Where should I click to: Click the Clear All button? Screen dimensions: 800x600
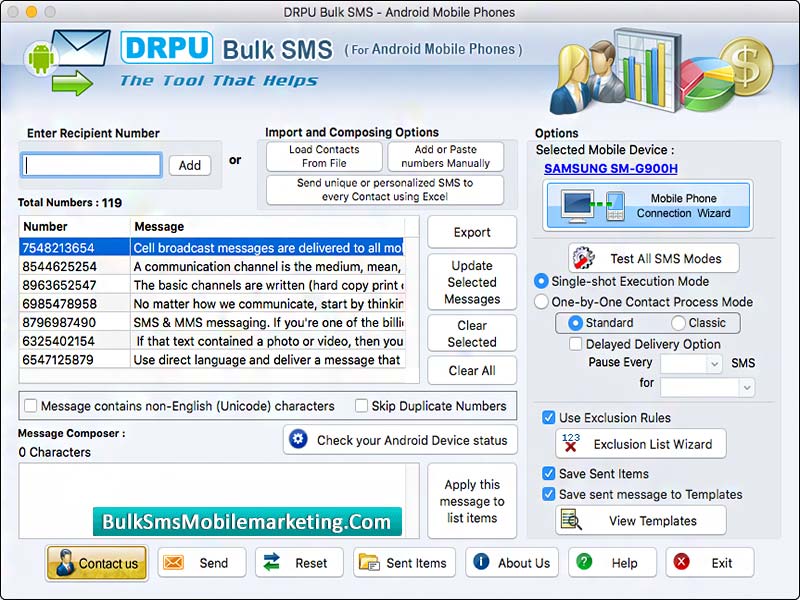pyautogui.click(x=472, y=370)
